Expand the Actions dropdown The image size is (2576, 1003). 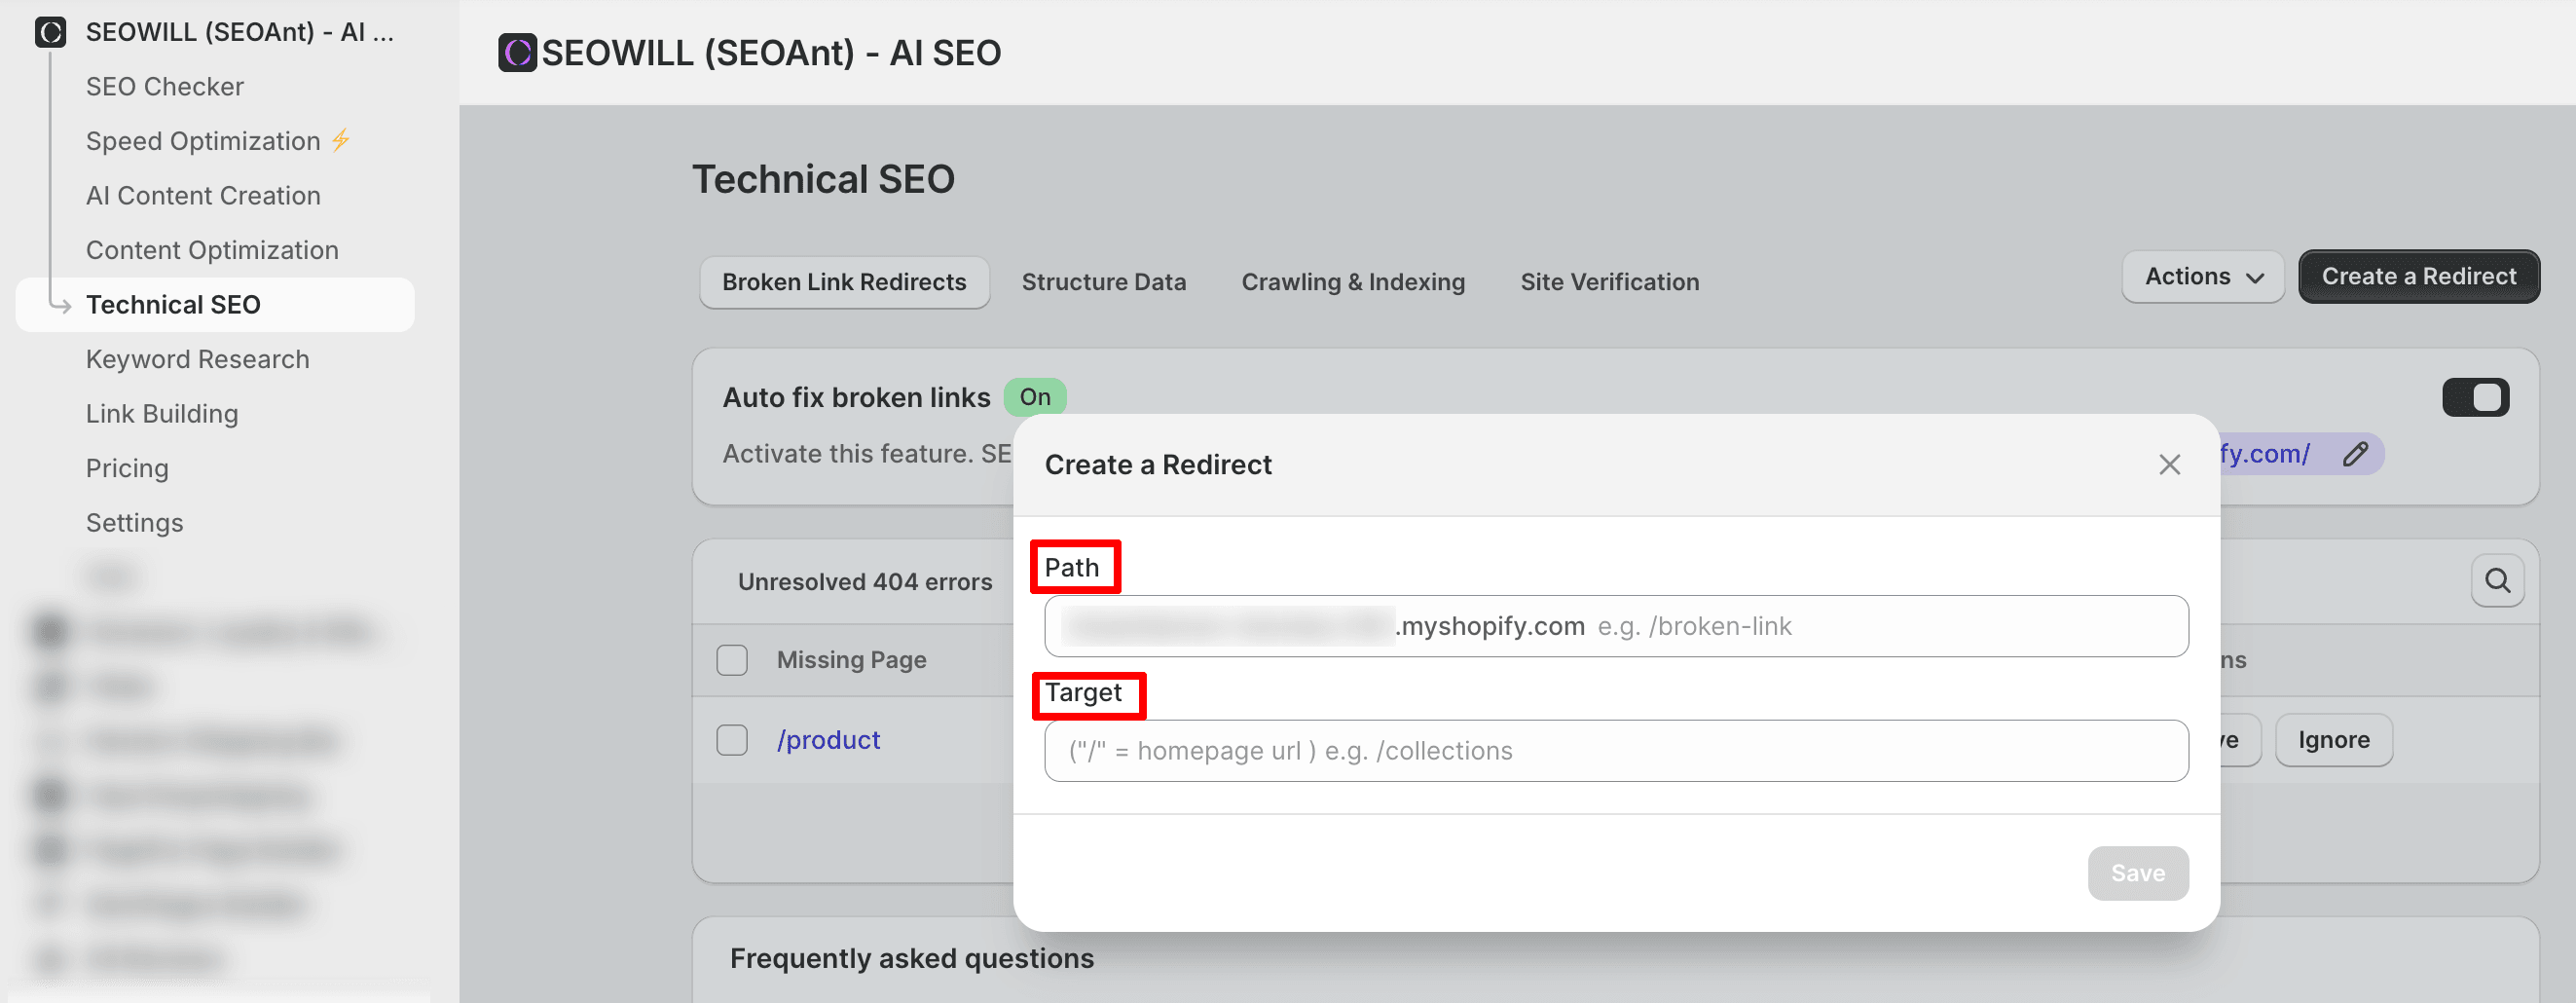tap(2202, 277)
